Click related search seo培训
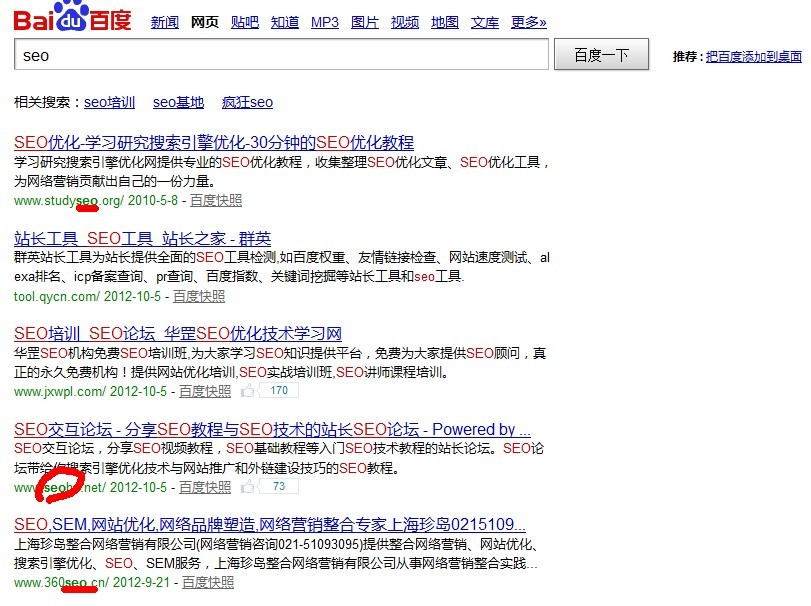The image size is (811, 606). [109, 102]
